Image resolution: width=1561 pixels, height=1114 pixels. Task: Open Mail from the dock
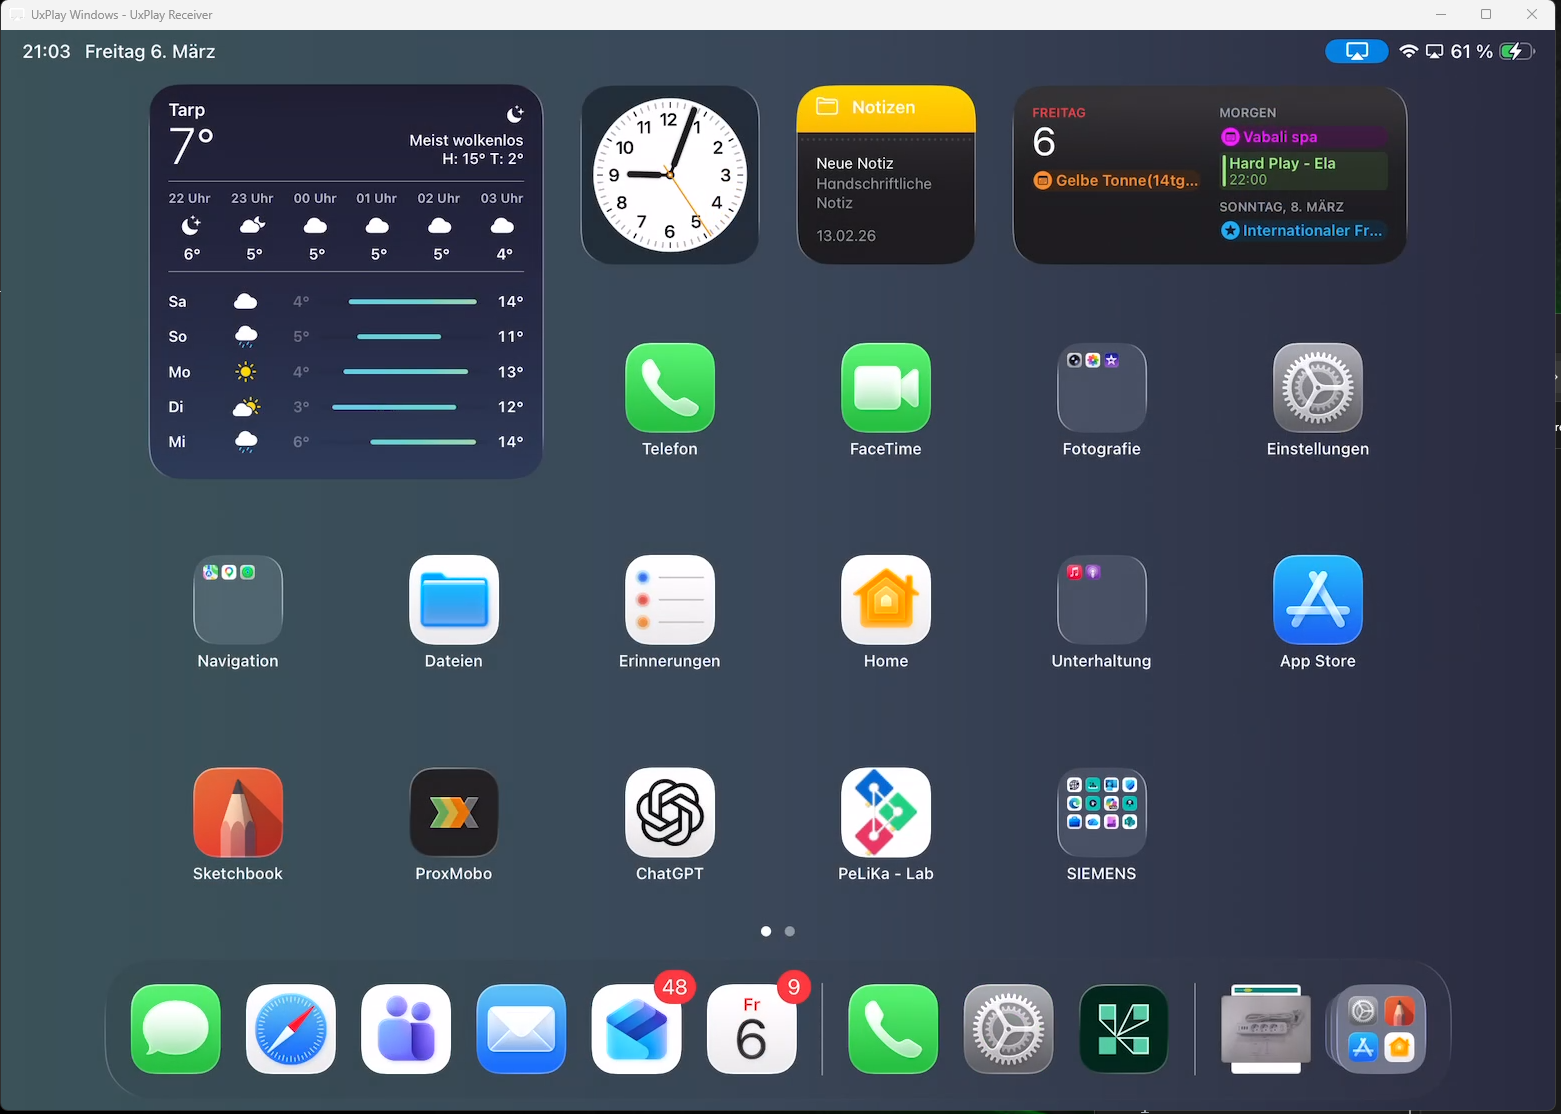(521, 1029)
